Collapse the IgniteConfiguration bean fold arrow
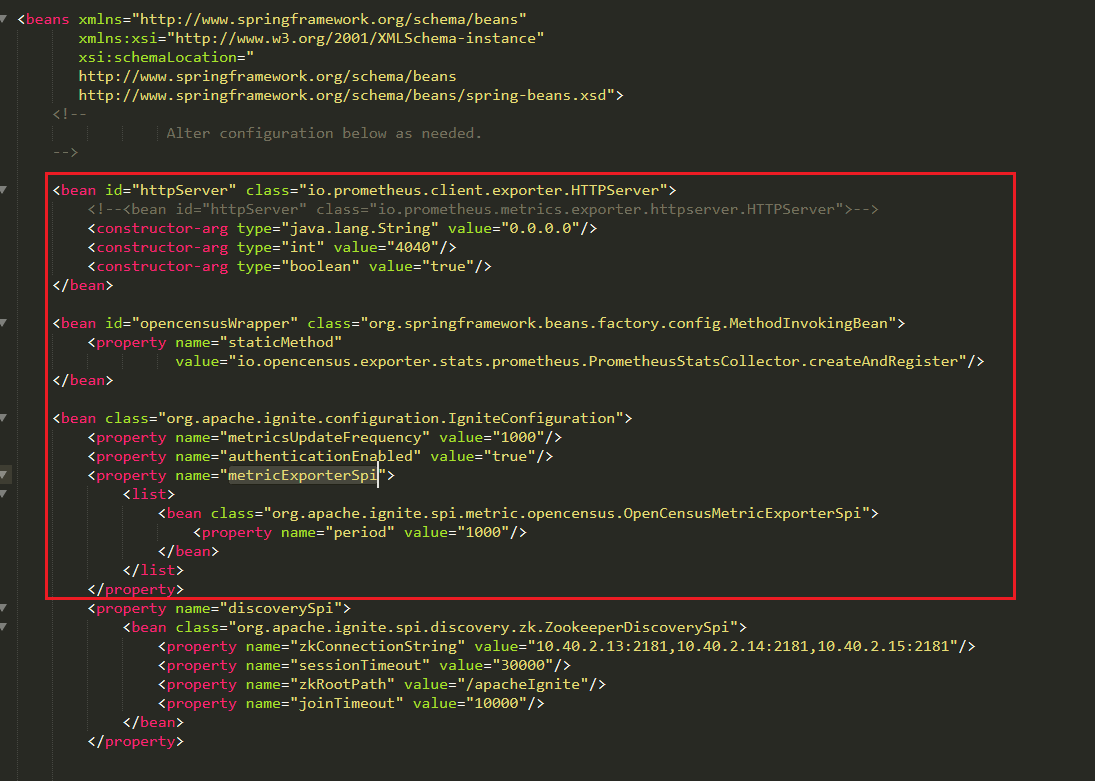The image size is (1095, 781). (5, 418)
